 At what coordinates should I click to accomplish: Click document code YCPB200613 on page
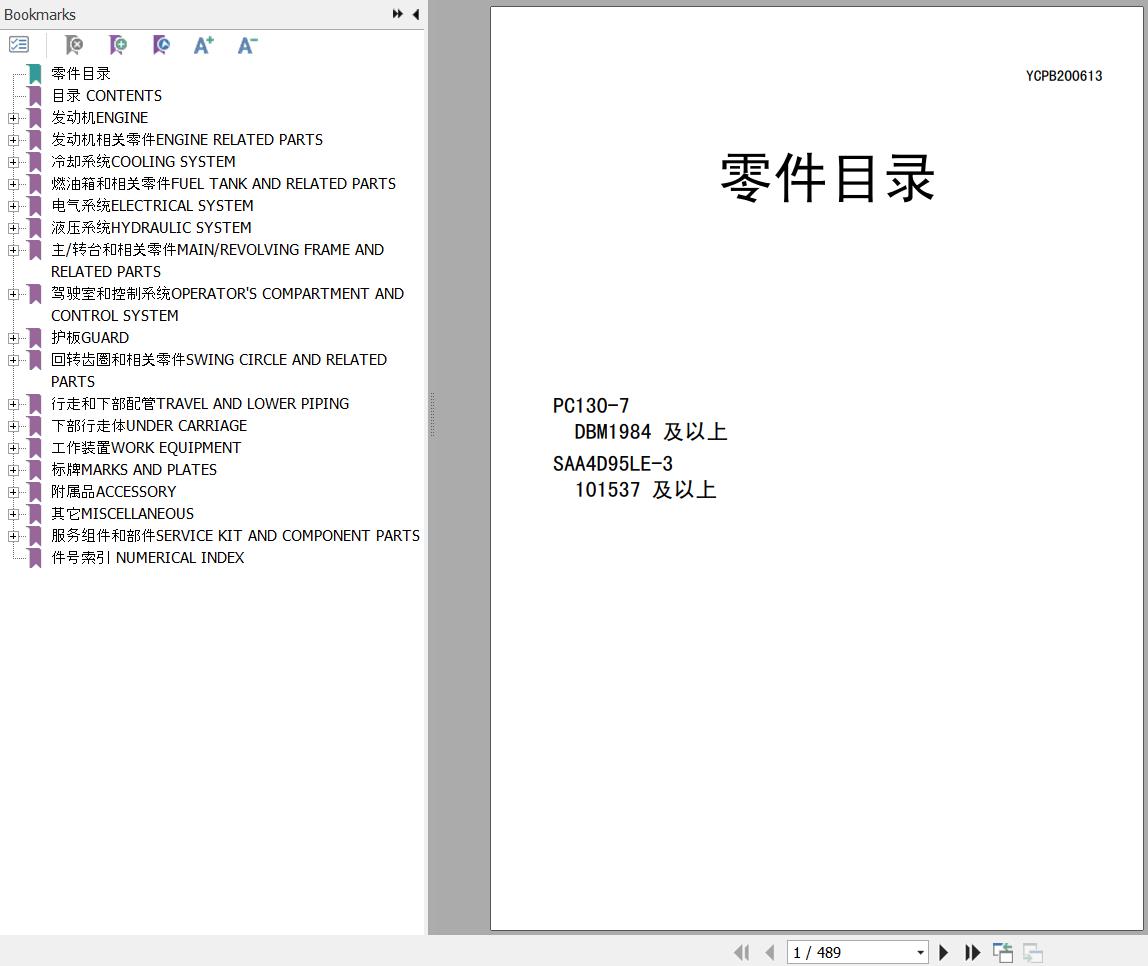pyautogui.click(x=1064, y=76)
